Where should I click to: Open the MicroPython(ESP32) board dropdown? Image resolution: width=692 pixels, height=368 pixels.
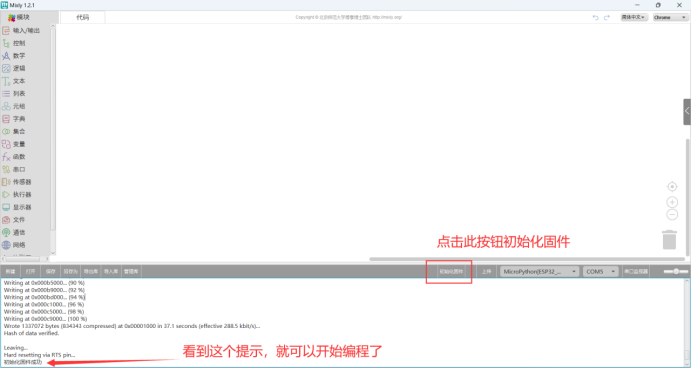coord(539,271)
